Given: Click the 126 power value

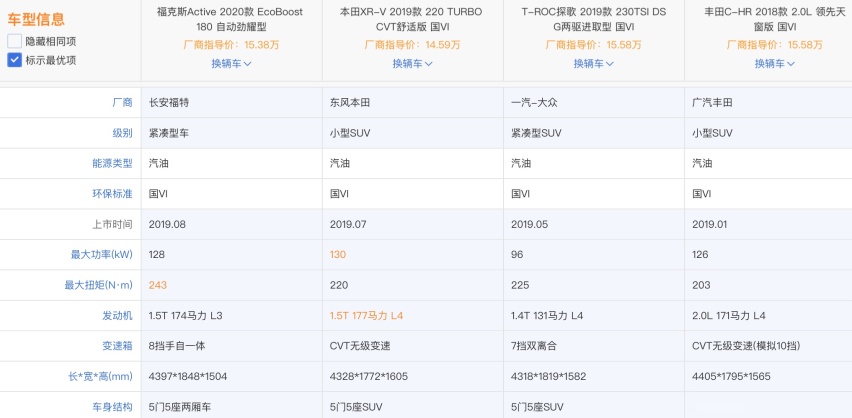Looking at the screenshot, I should (700, 254).
